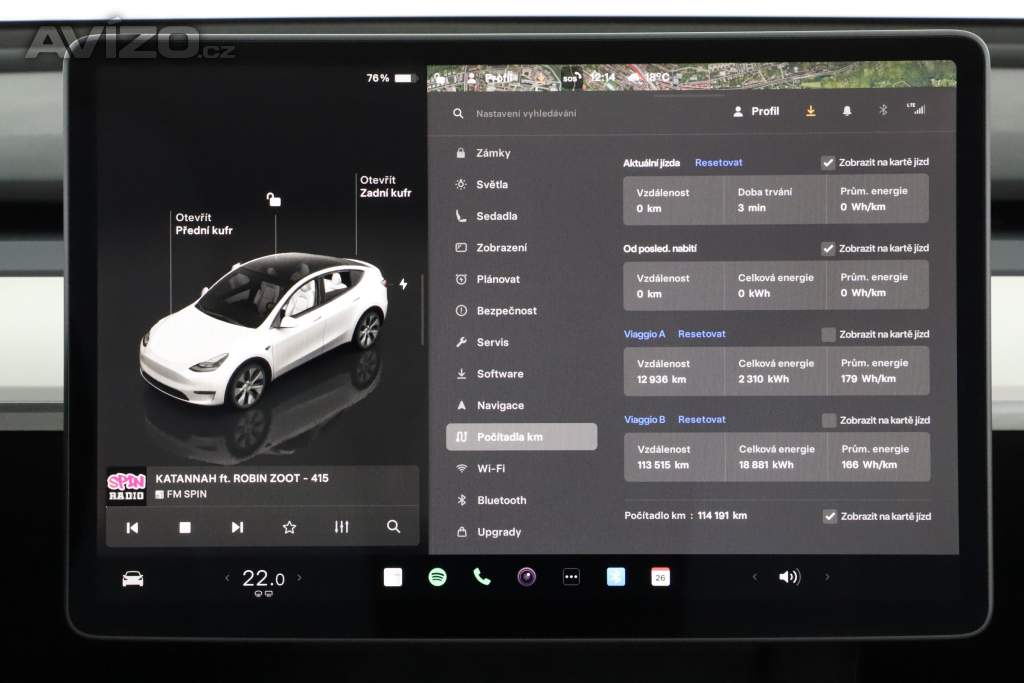This screenshot has width=1024, height=683.
Task: Tap the white Model Y car image
Action: point(264,330)
